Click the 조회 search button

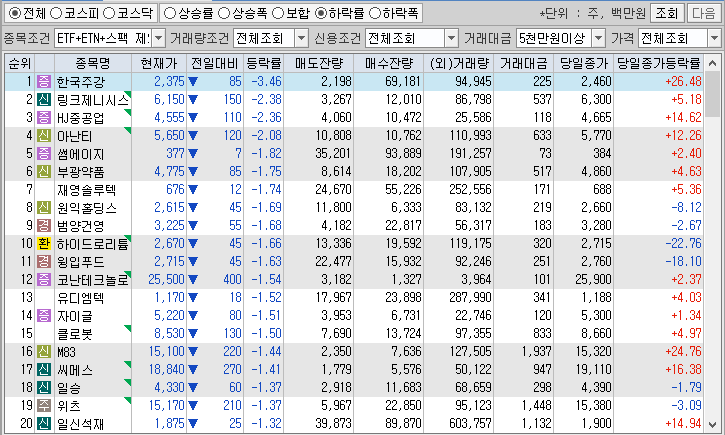tap(667, 13)
